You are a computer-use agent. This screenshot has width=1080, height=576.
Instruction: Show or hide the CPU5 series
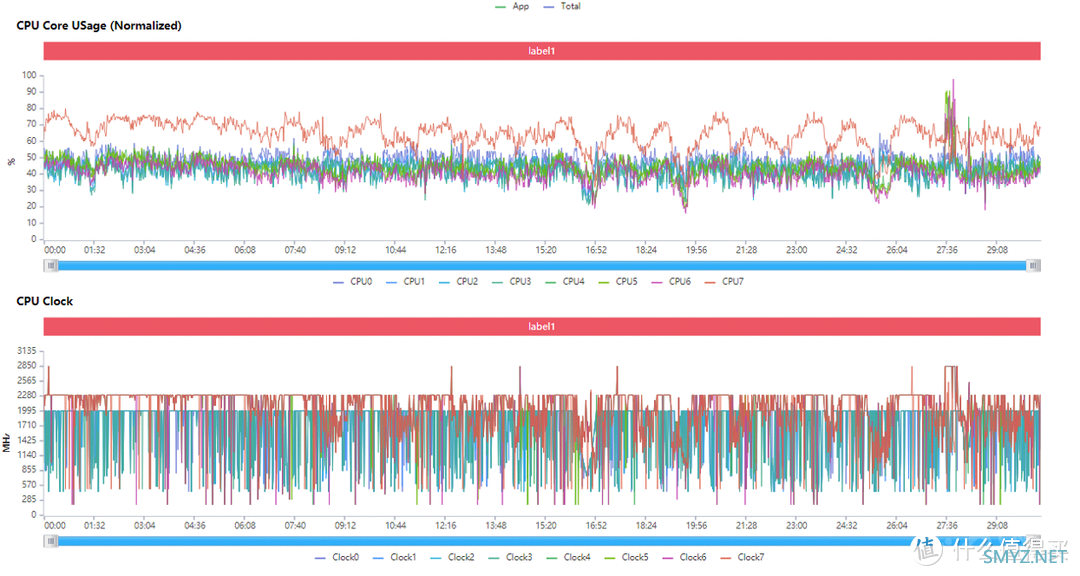[618, 282]
